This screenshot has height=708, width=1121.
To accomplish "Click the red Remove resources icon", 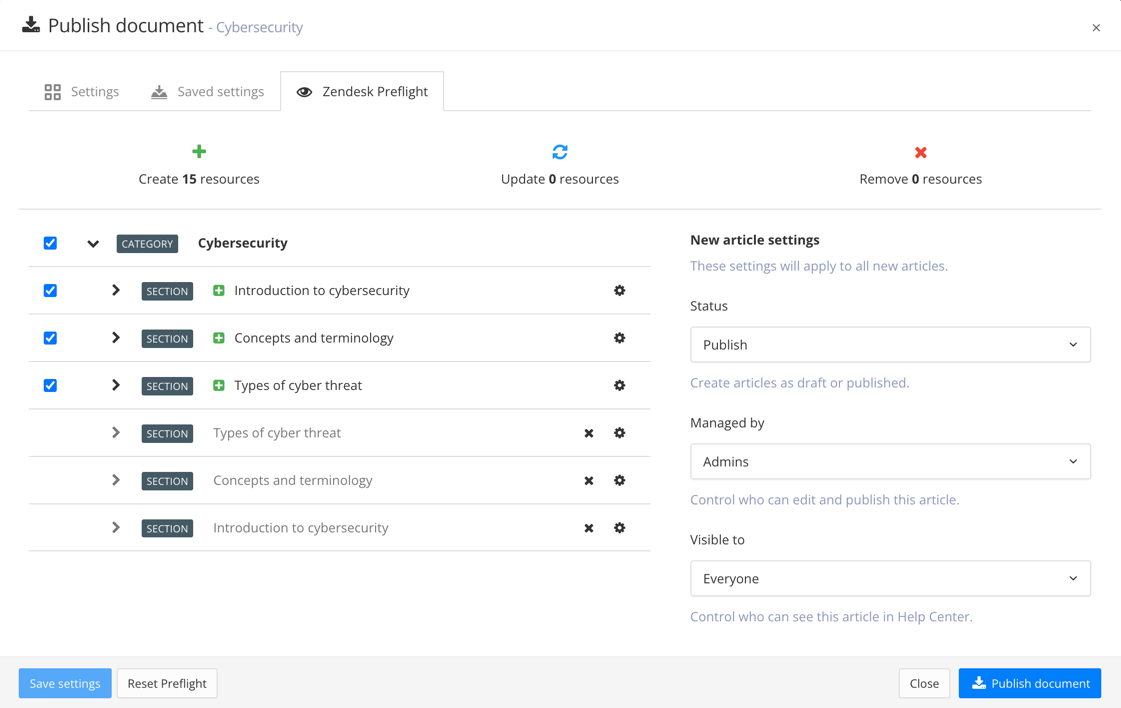I will [920, 151].
